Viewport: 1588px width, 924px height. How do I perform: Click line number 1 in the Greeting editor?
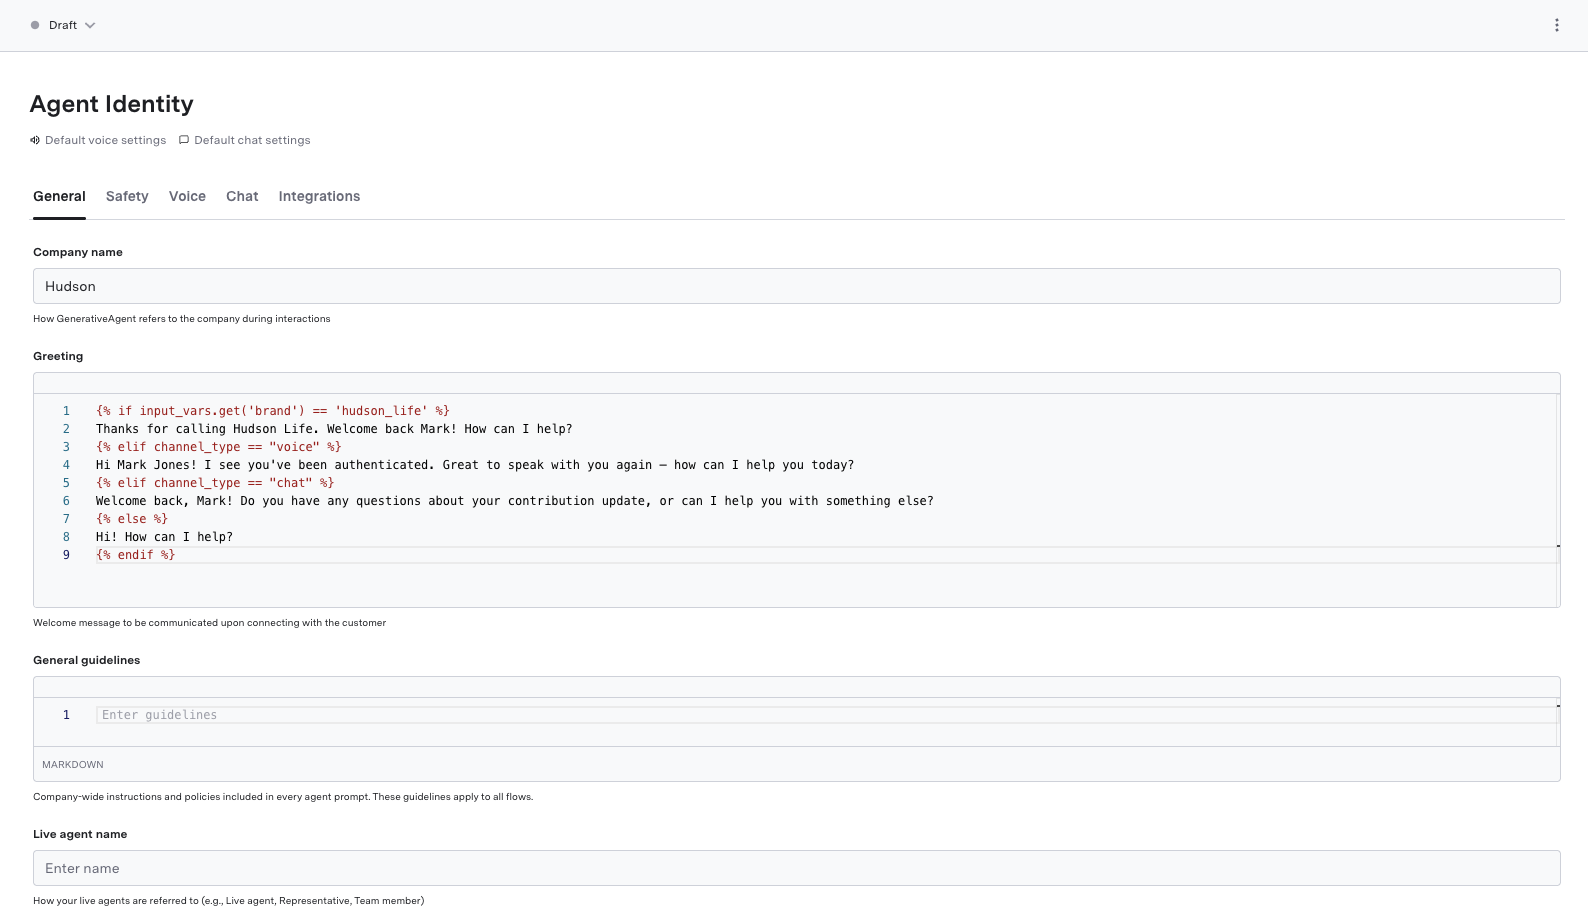pos(67,411)
